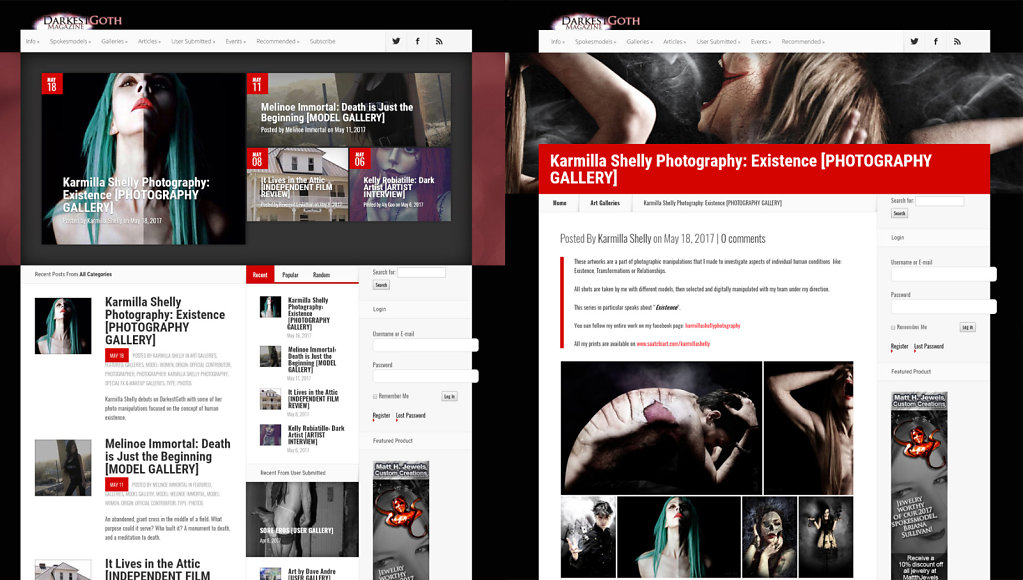Focus Password field on right page
The width and height of the screenshot is (1023, 580).
(x=943, y=306)
